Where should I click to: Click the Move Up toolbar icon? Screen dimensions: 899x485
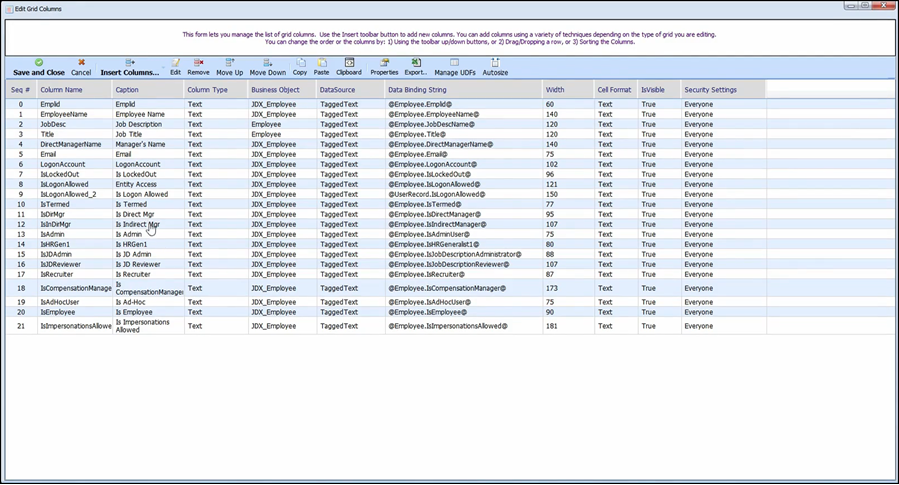230,67
